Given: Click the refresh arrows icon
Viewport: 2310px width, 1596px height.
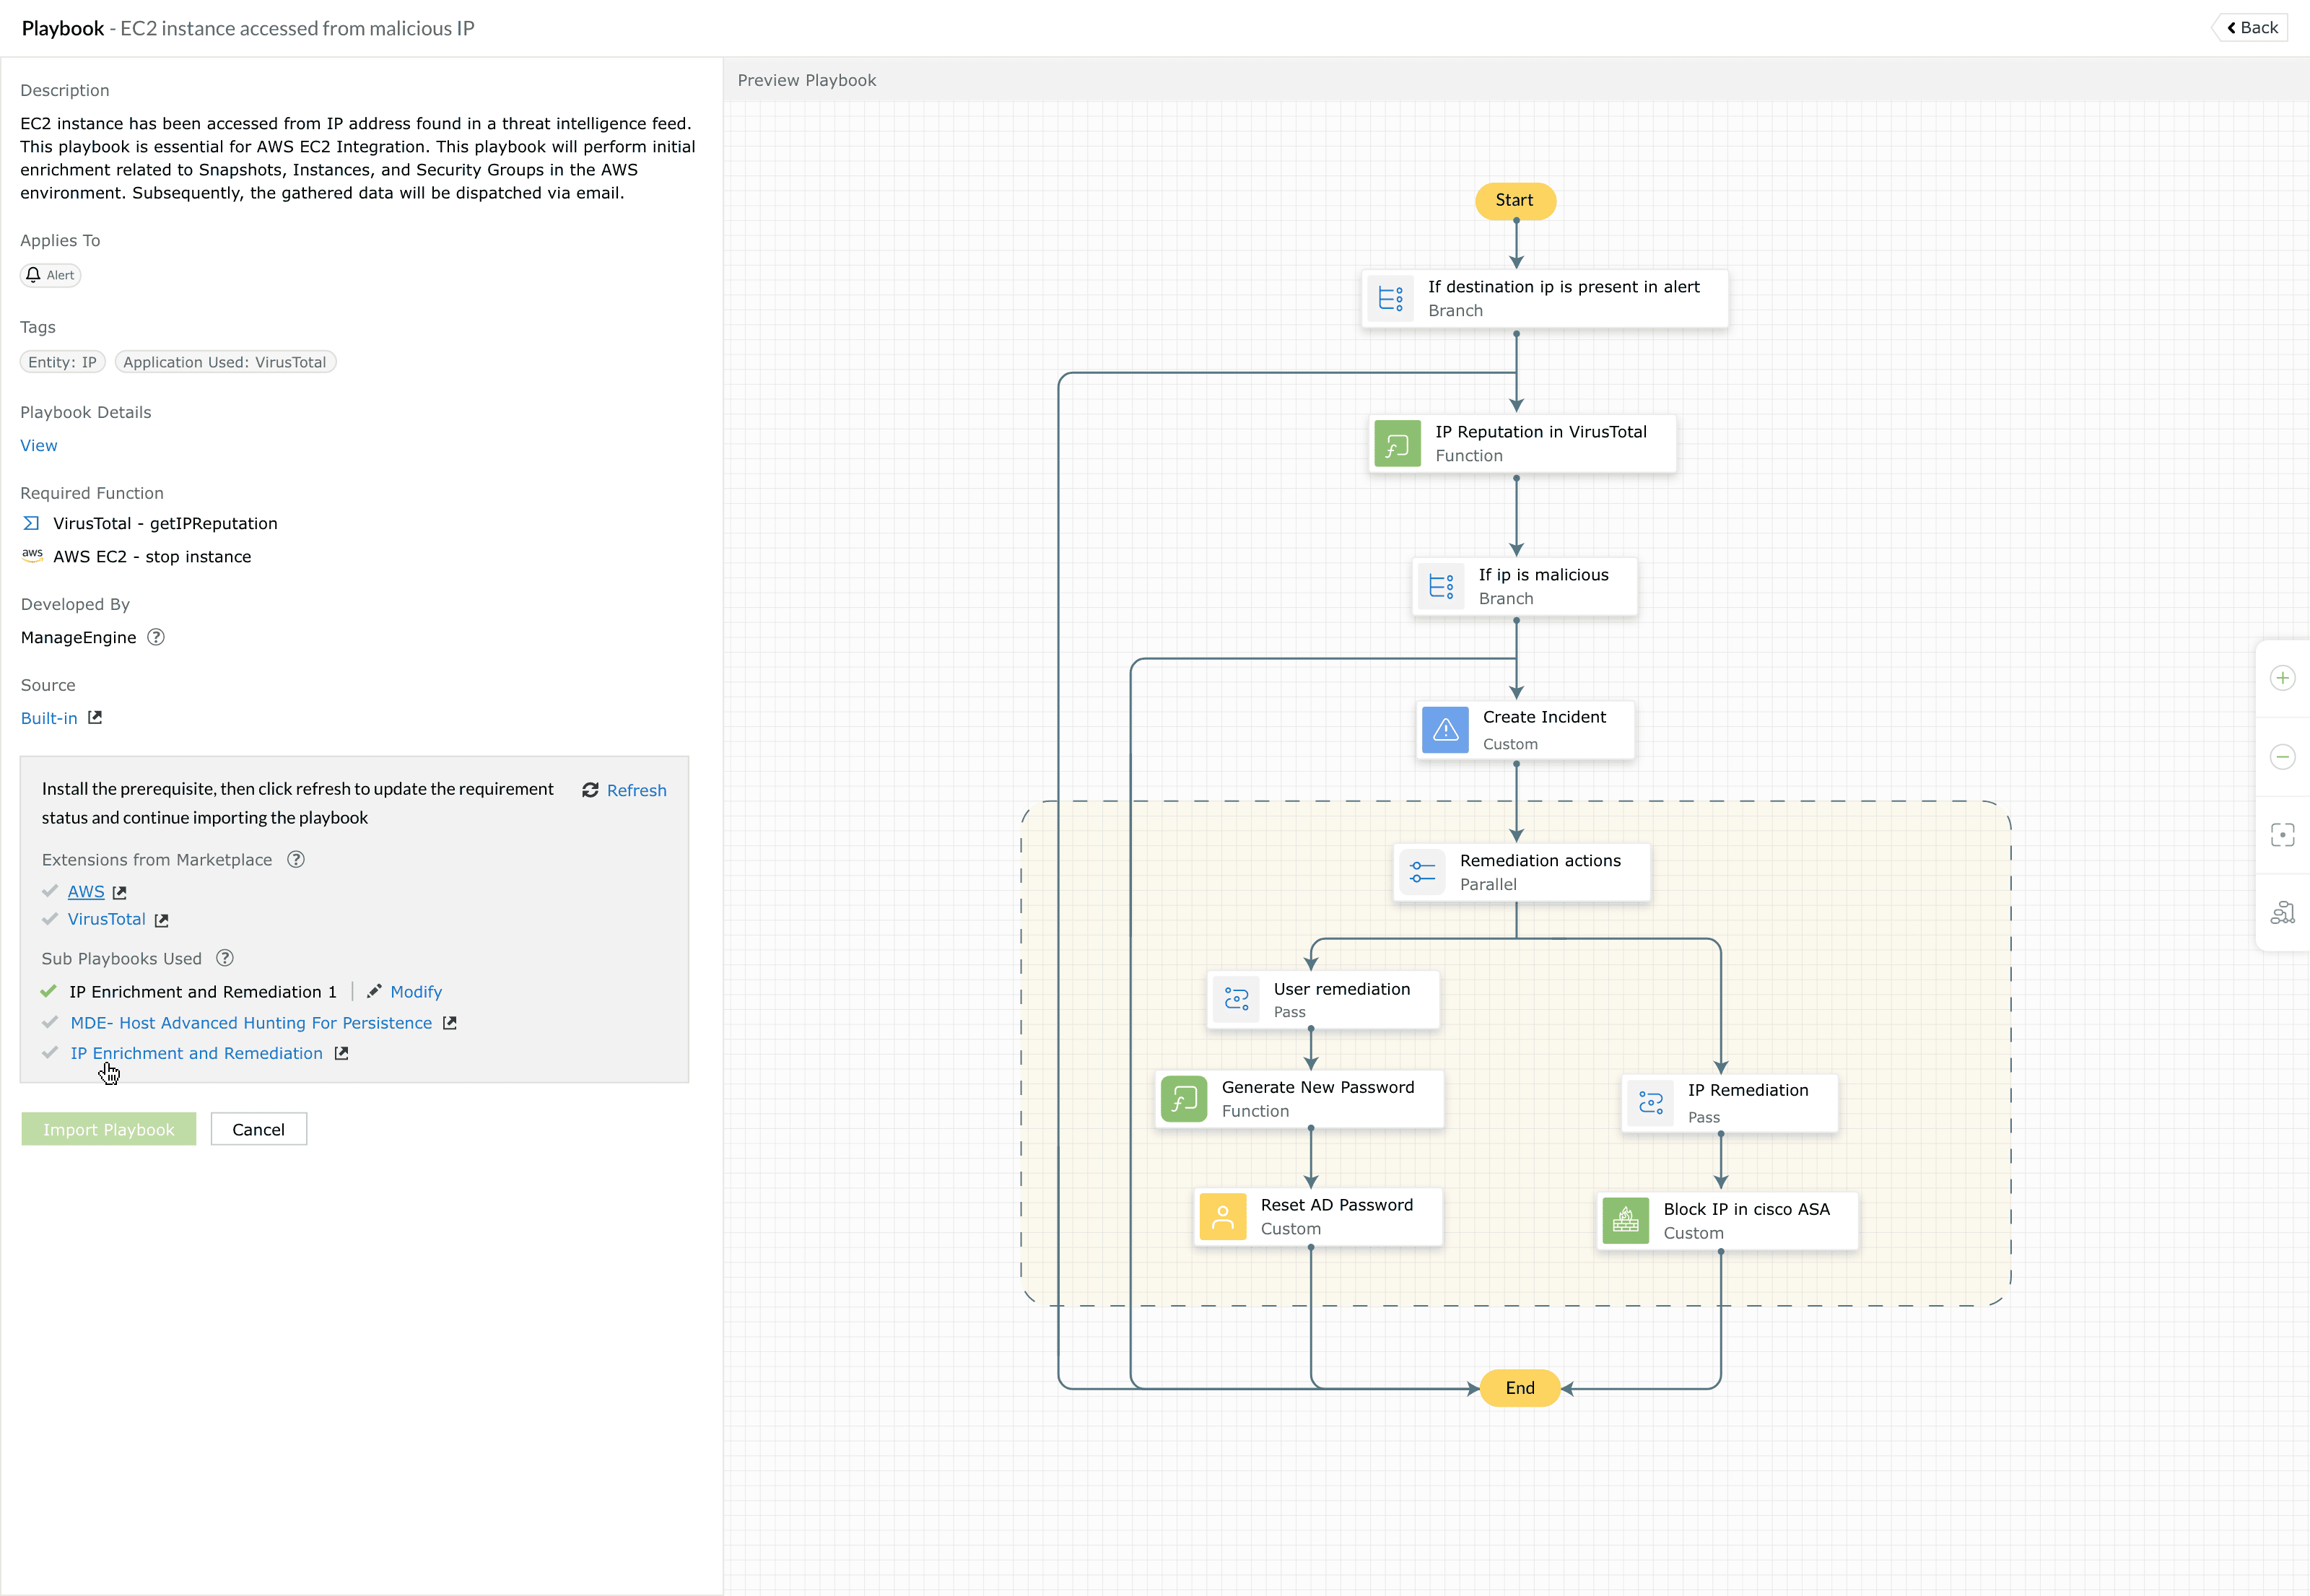Looking at the screenshot, I should [590, 790].
